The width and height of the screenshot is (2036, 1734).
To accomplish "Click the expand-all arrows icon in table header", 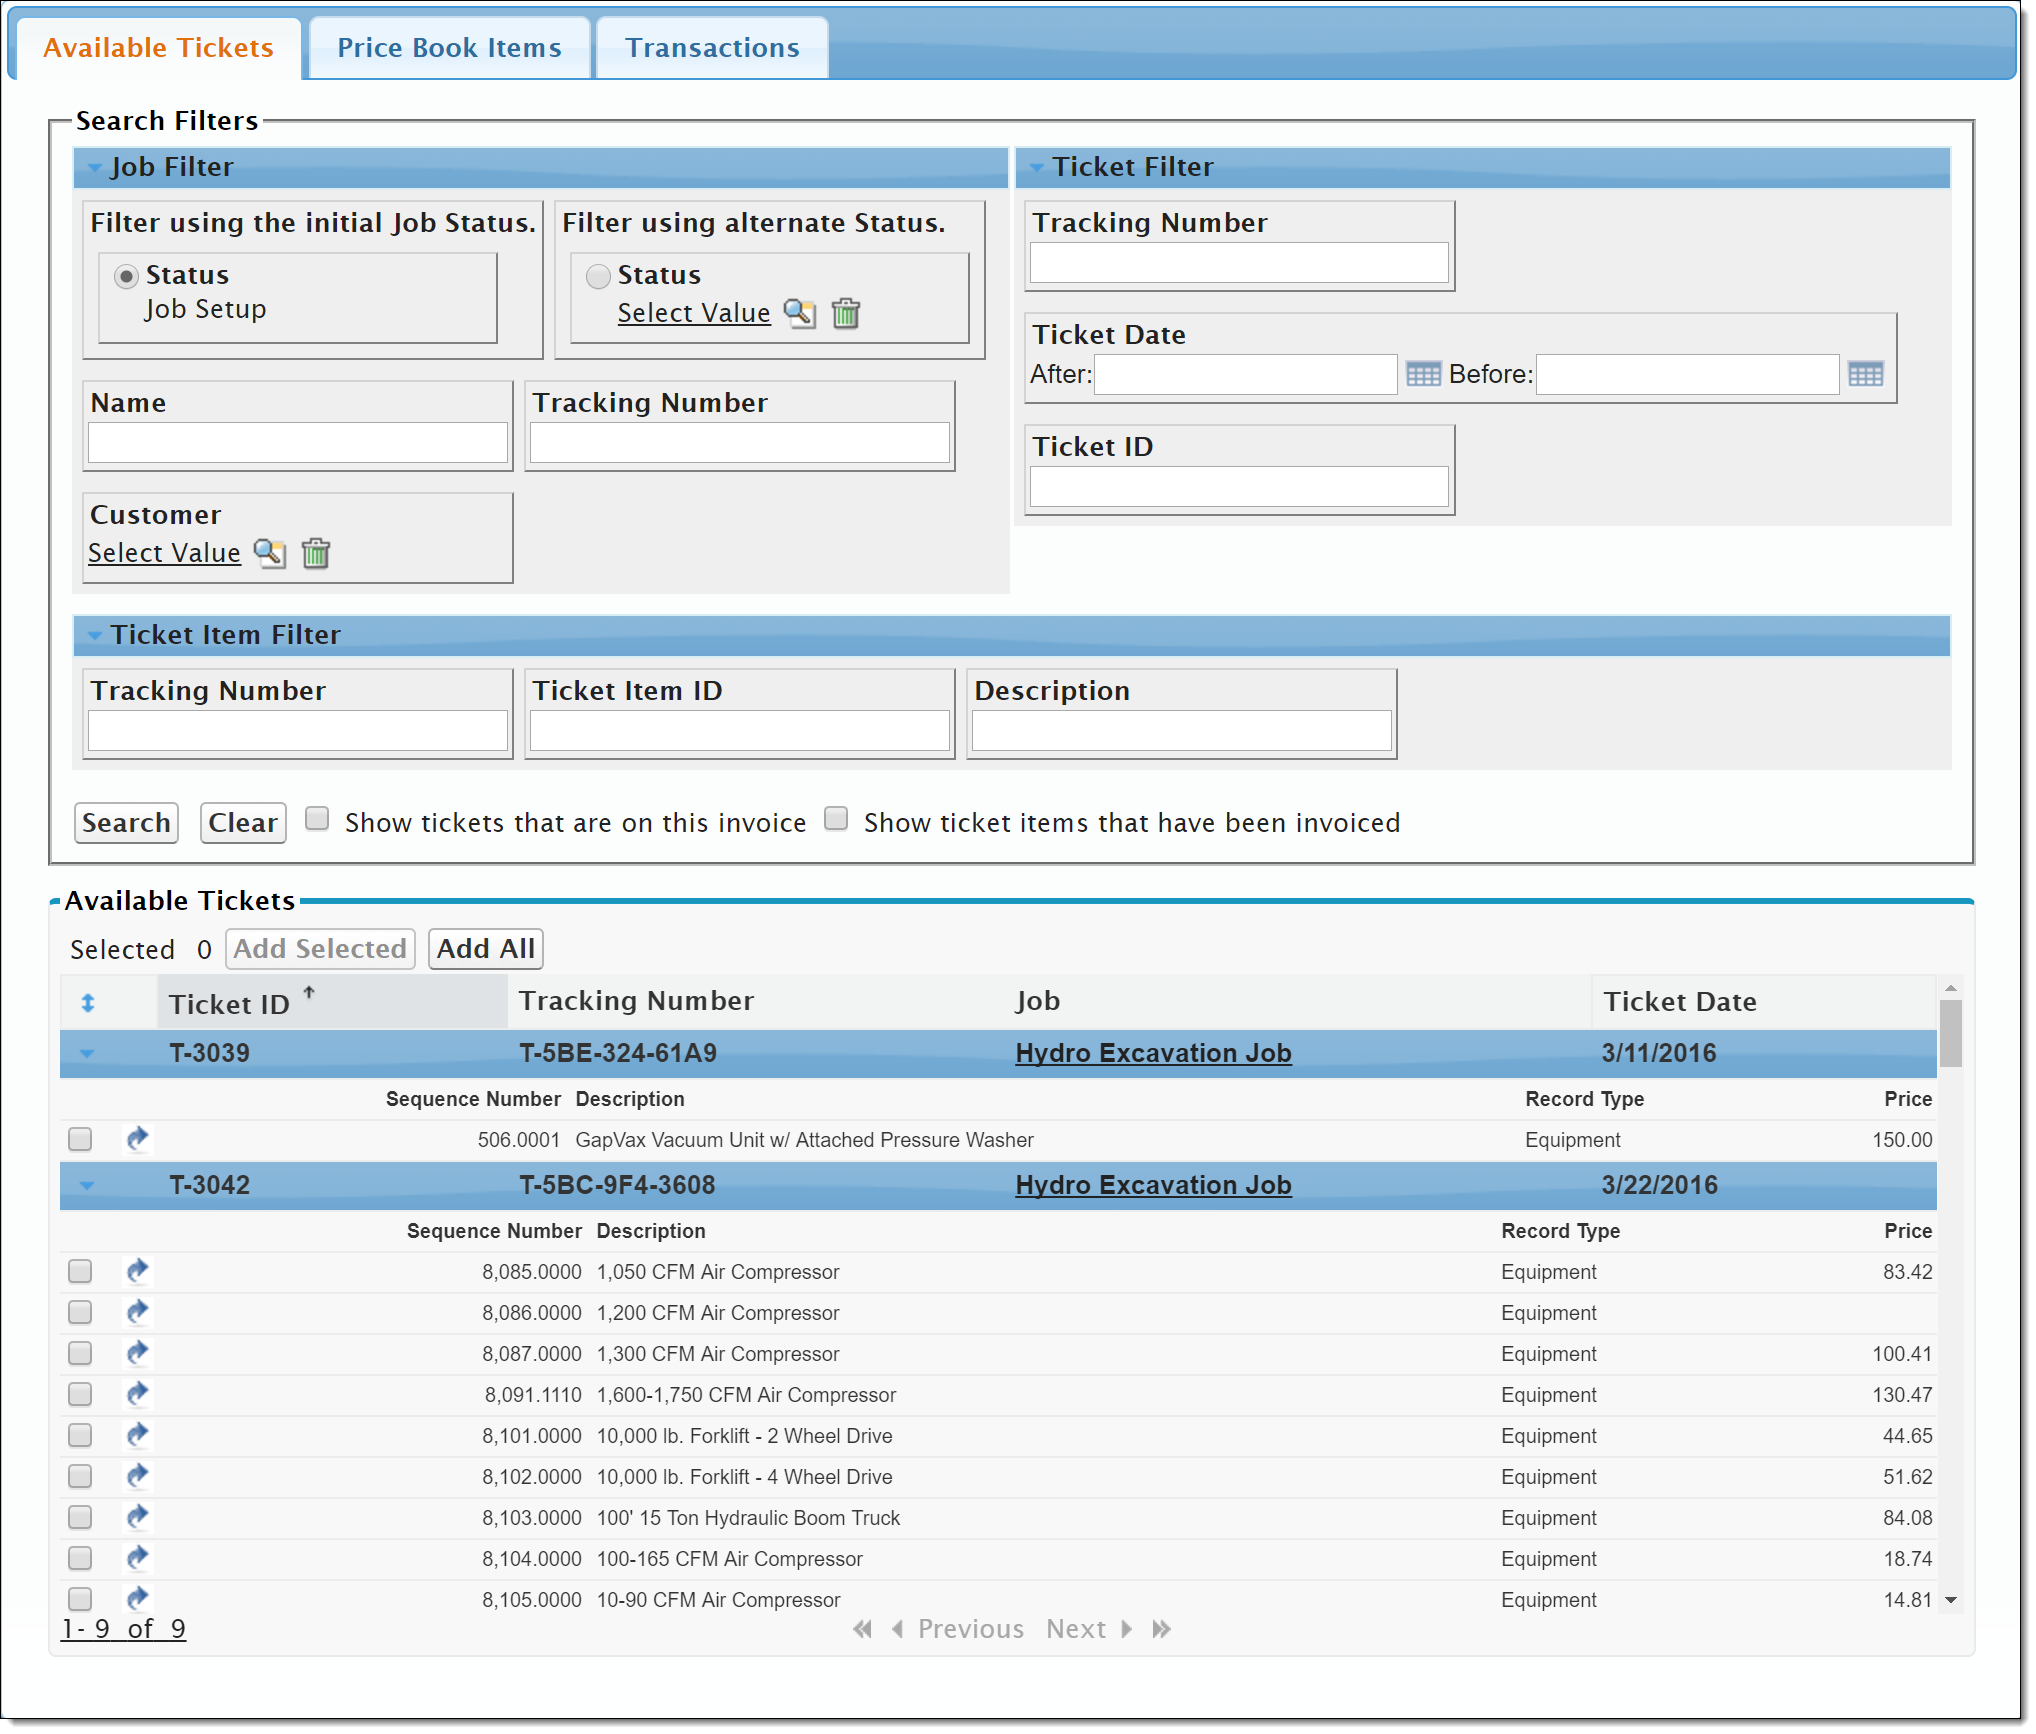I will coord(88,1003).
